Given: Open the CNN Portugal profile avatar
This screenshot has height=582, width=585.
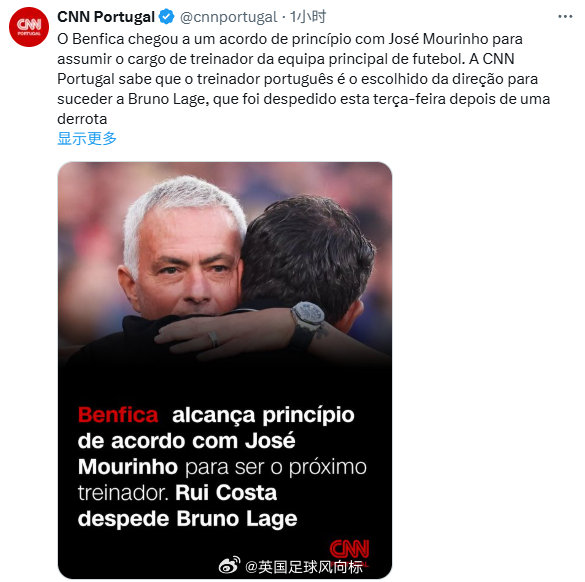Looking at the screenshot, I should 29,27.
